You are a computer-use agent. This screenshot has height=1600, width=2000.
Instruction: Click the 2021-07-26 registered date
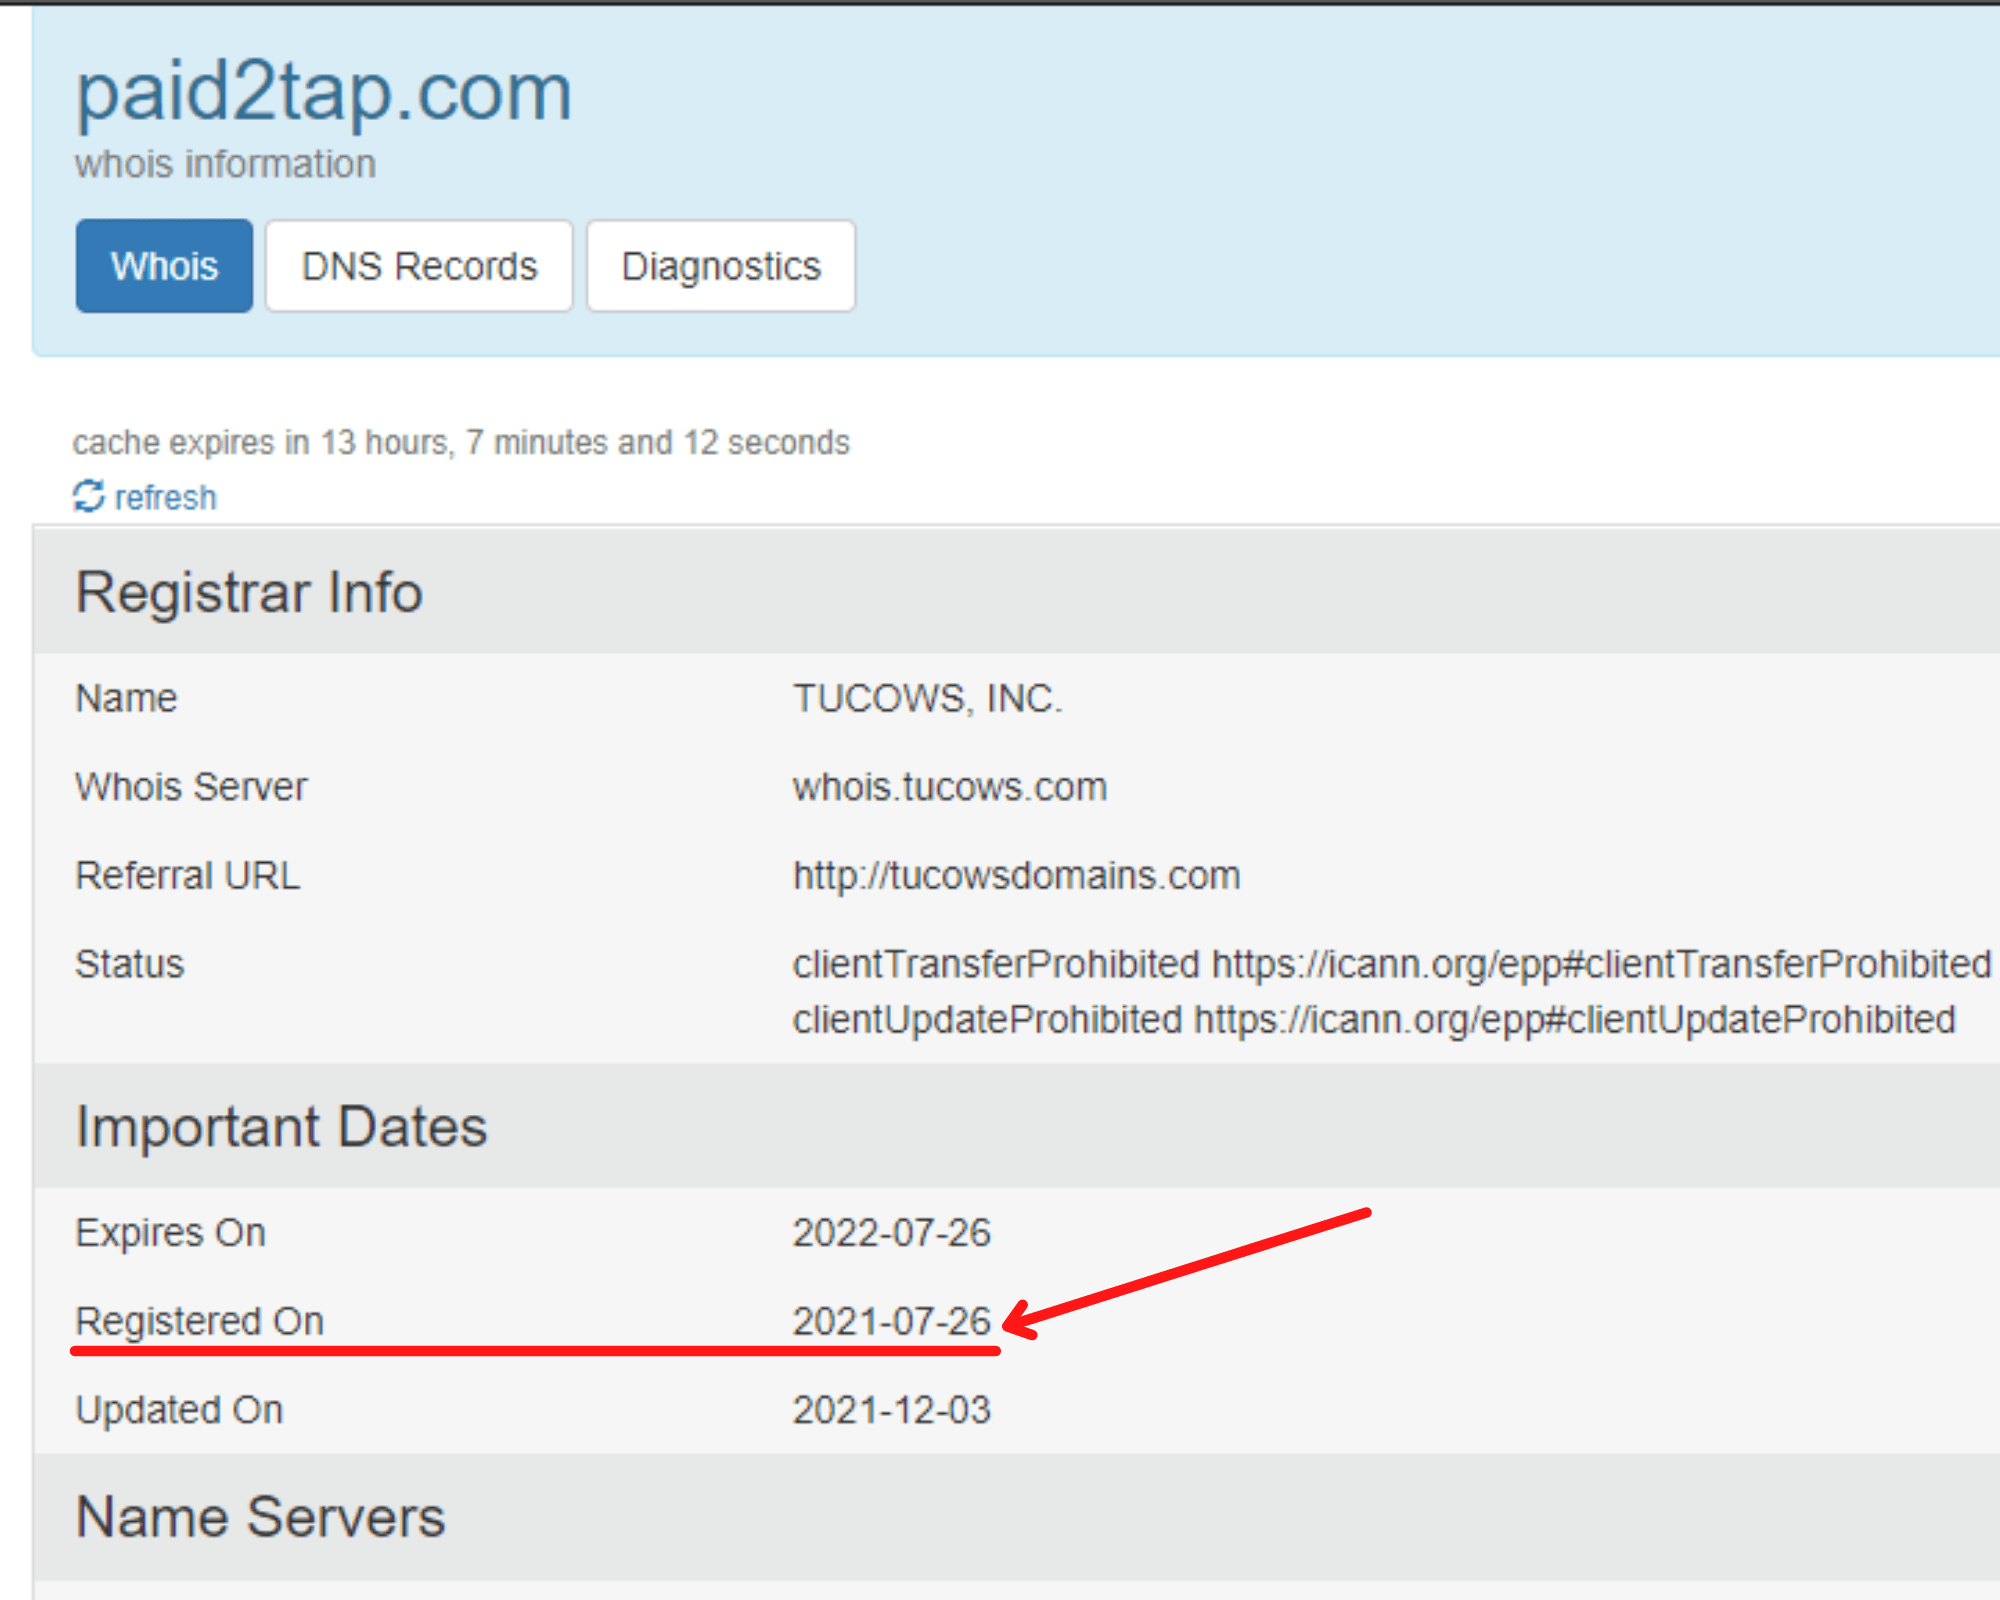[891, 1321]
